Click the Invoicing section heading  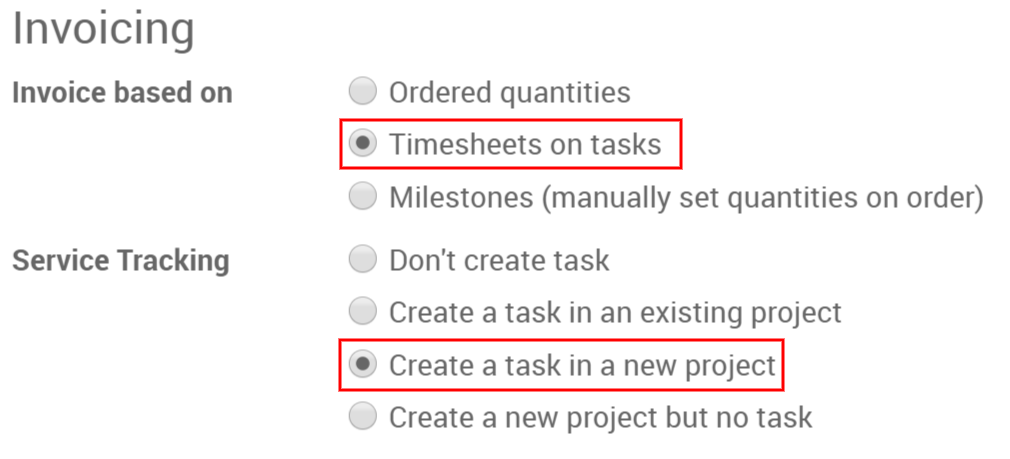(103, 30)
